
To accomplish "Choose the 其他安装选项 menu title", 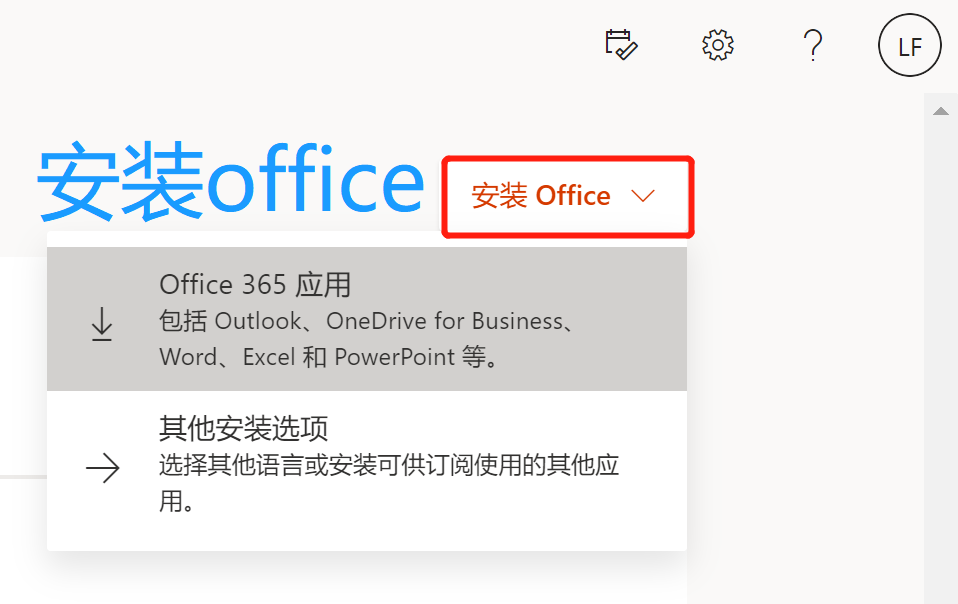I will [x=243, y=429].
